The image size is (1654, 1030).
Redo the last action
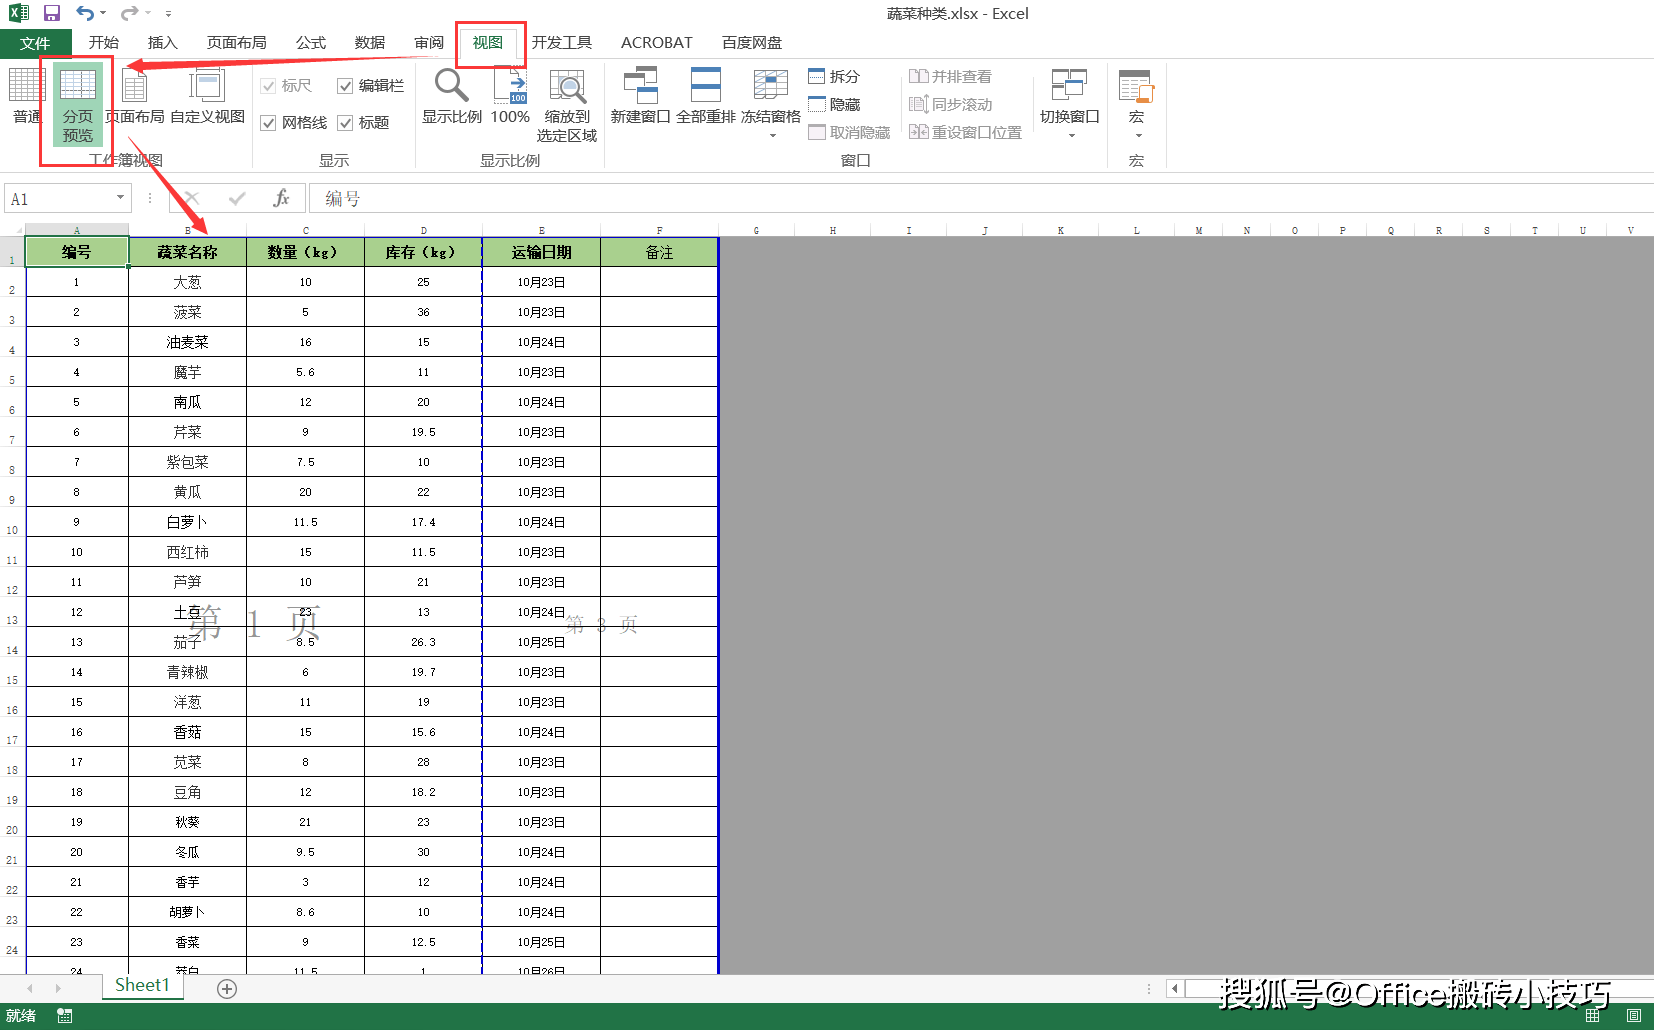pyautogui.click(x=129, y=13)
